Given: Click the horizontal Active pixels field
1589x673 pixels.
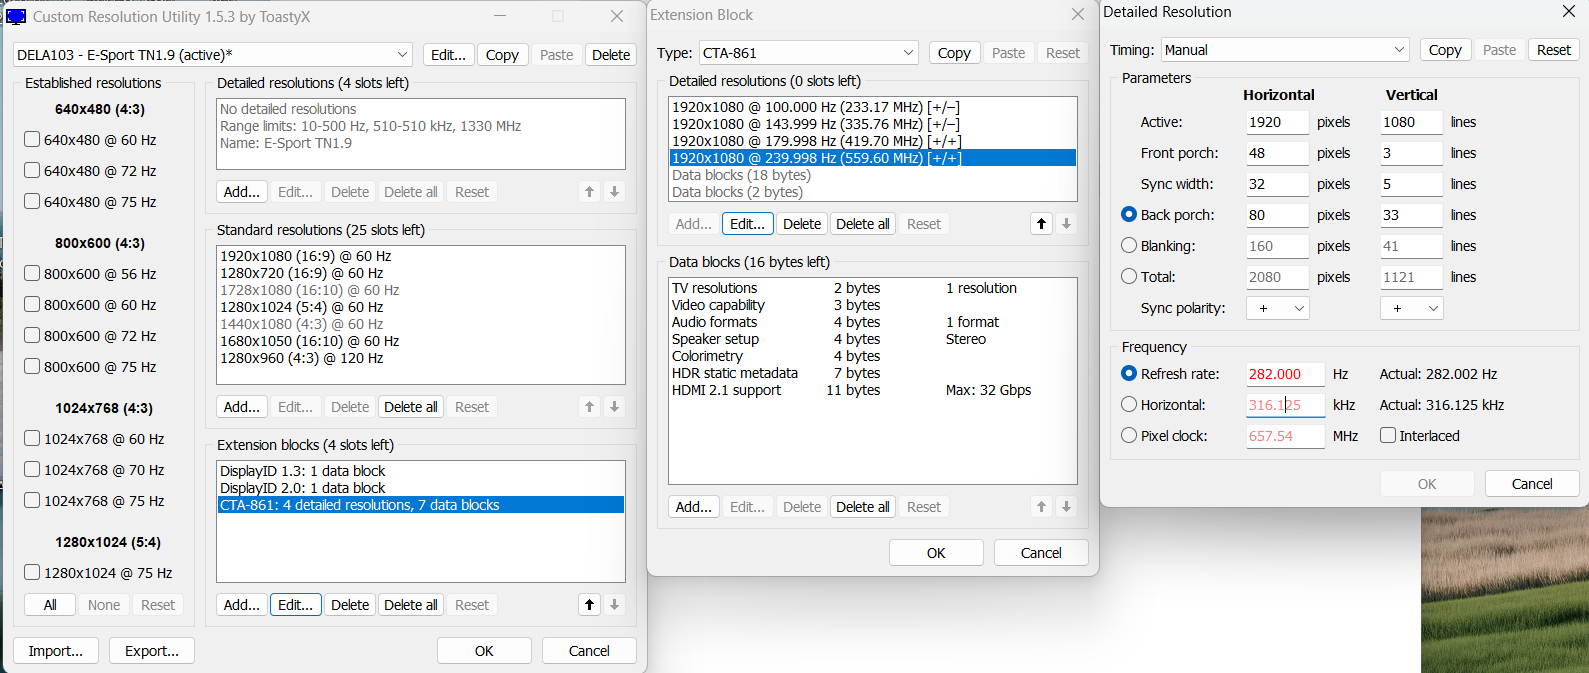Looking at the screenshot, I should coord(1277,122).
